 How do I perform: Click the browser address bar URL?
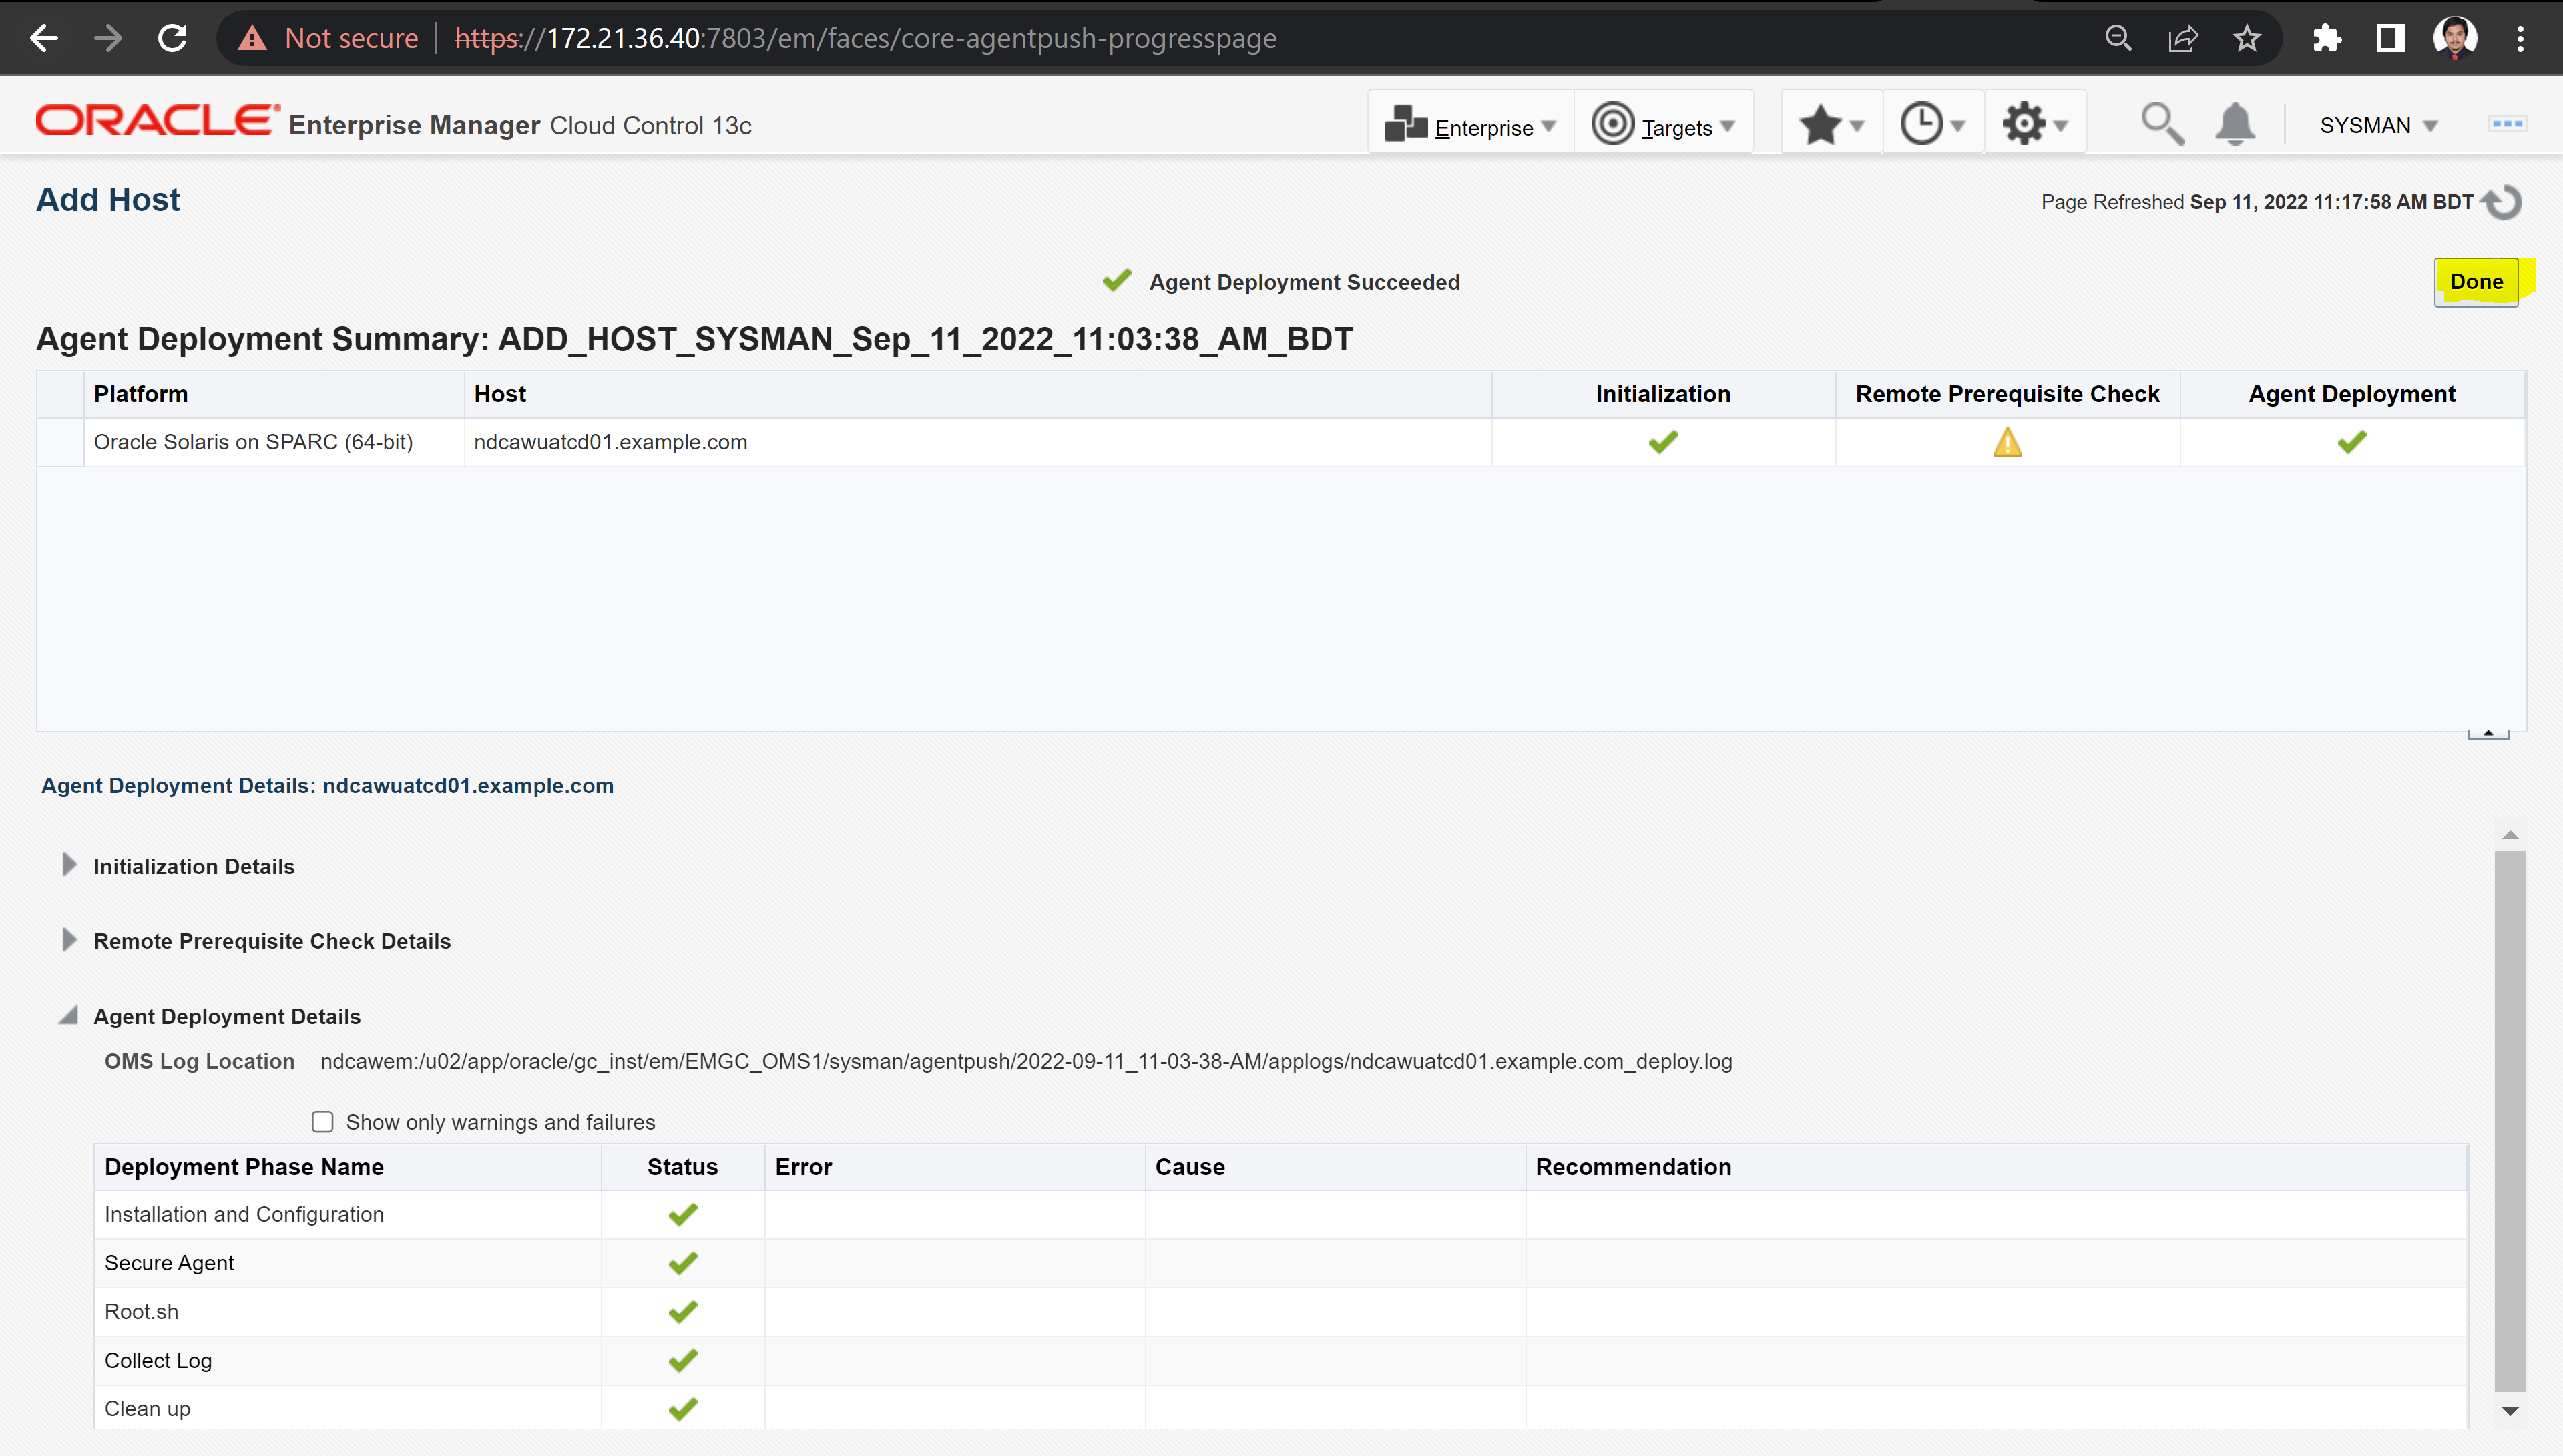865,38
